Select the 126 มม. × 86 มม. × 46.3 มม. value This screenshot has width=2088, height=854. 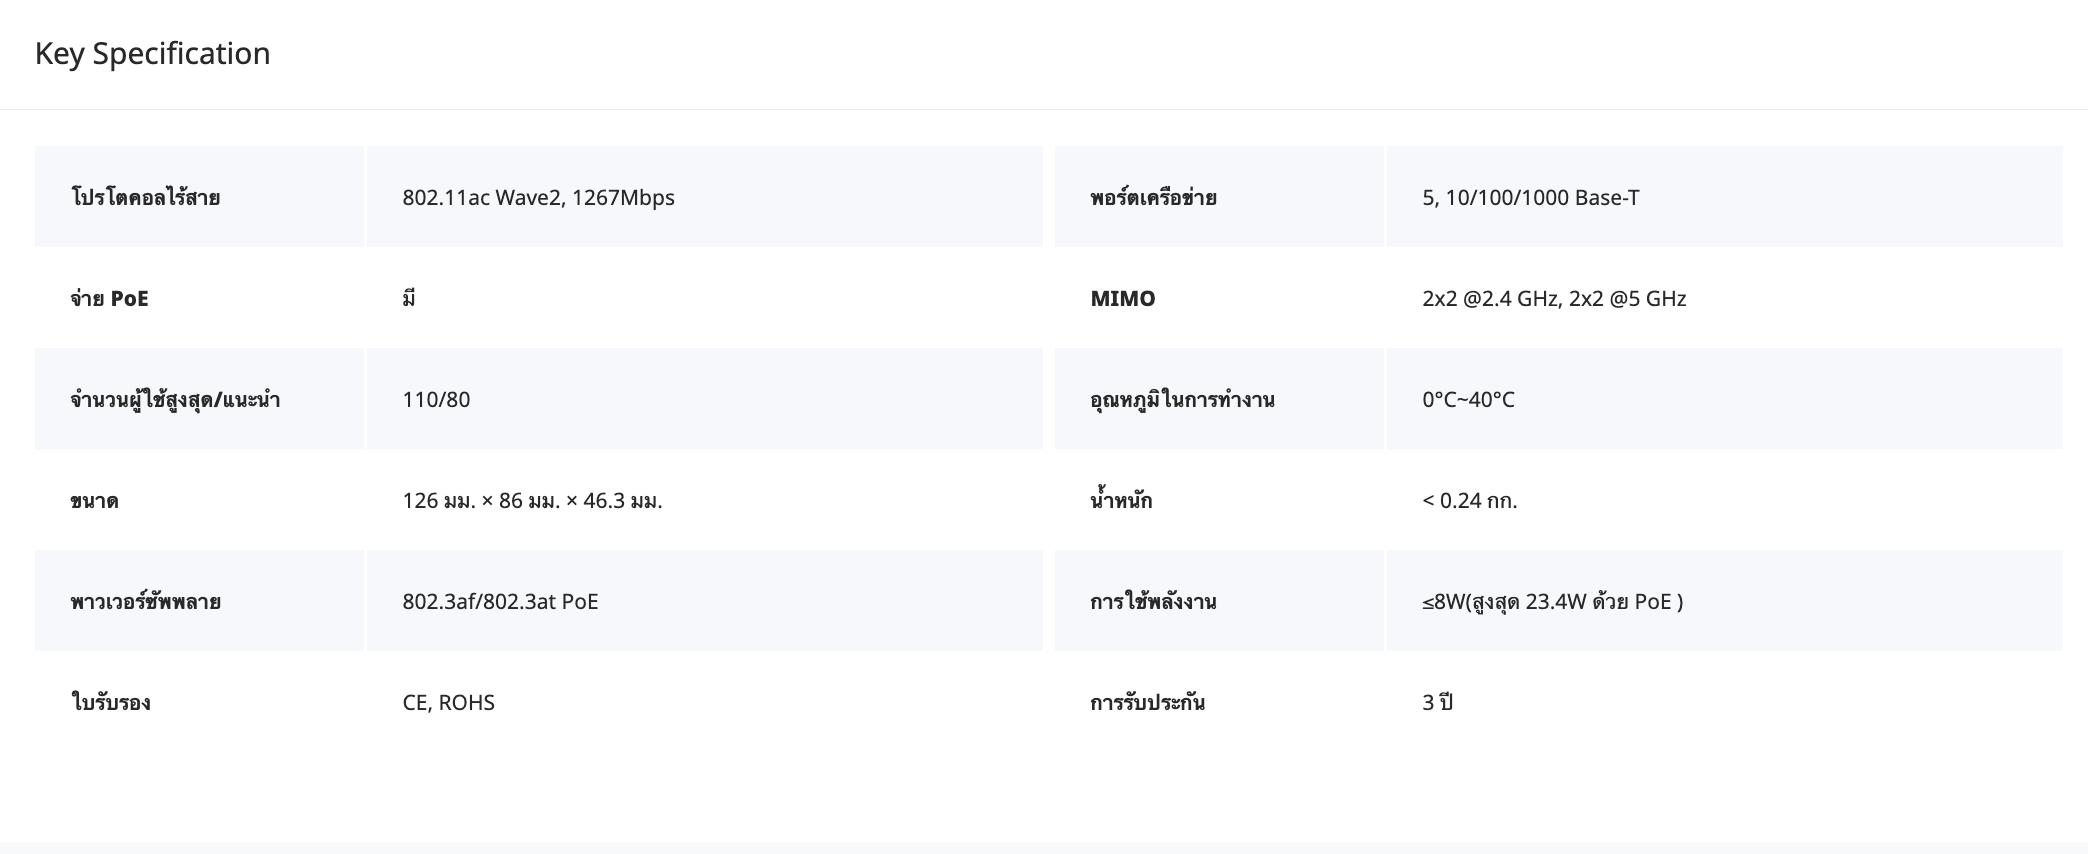(532, 501)
